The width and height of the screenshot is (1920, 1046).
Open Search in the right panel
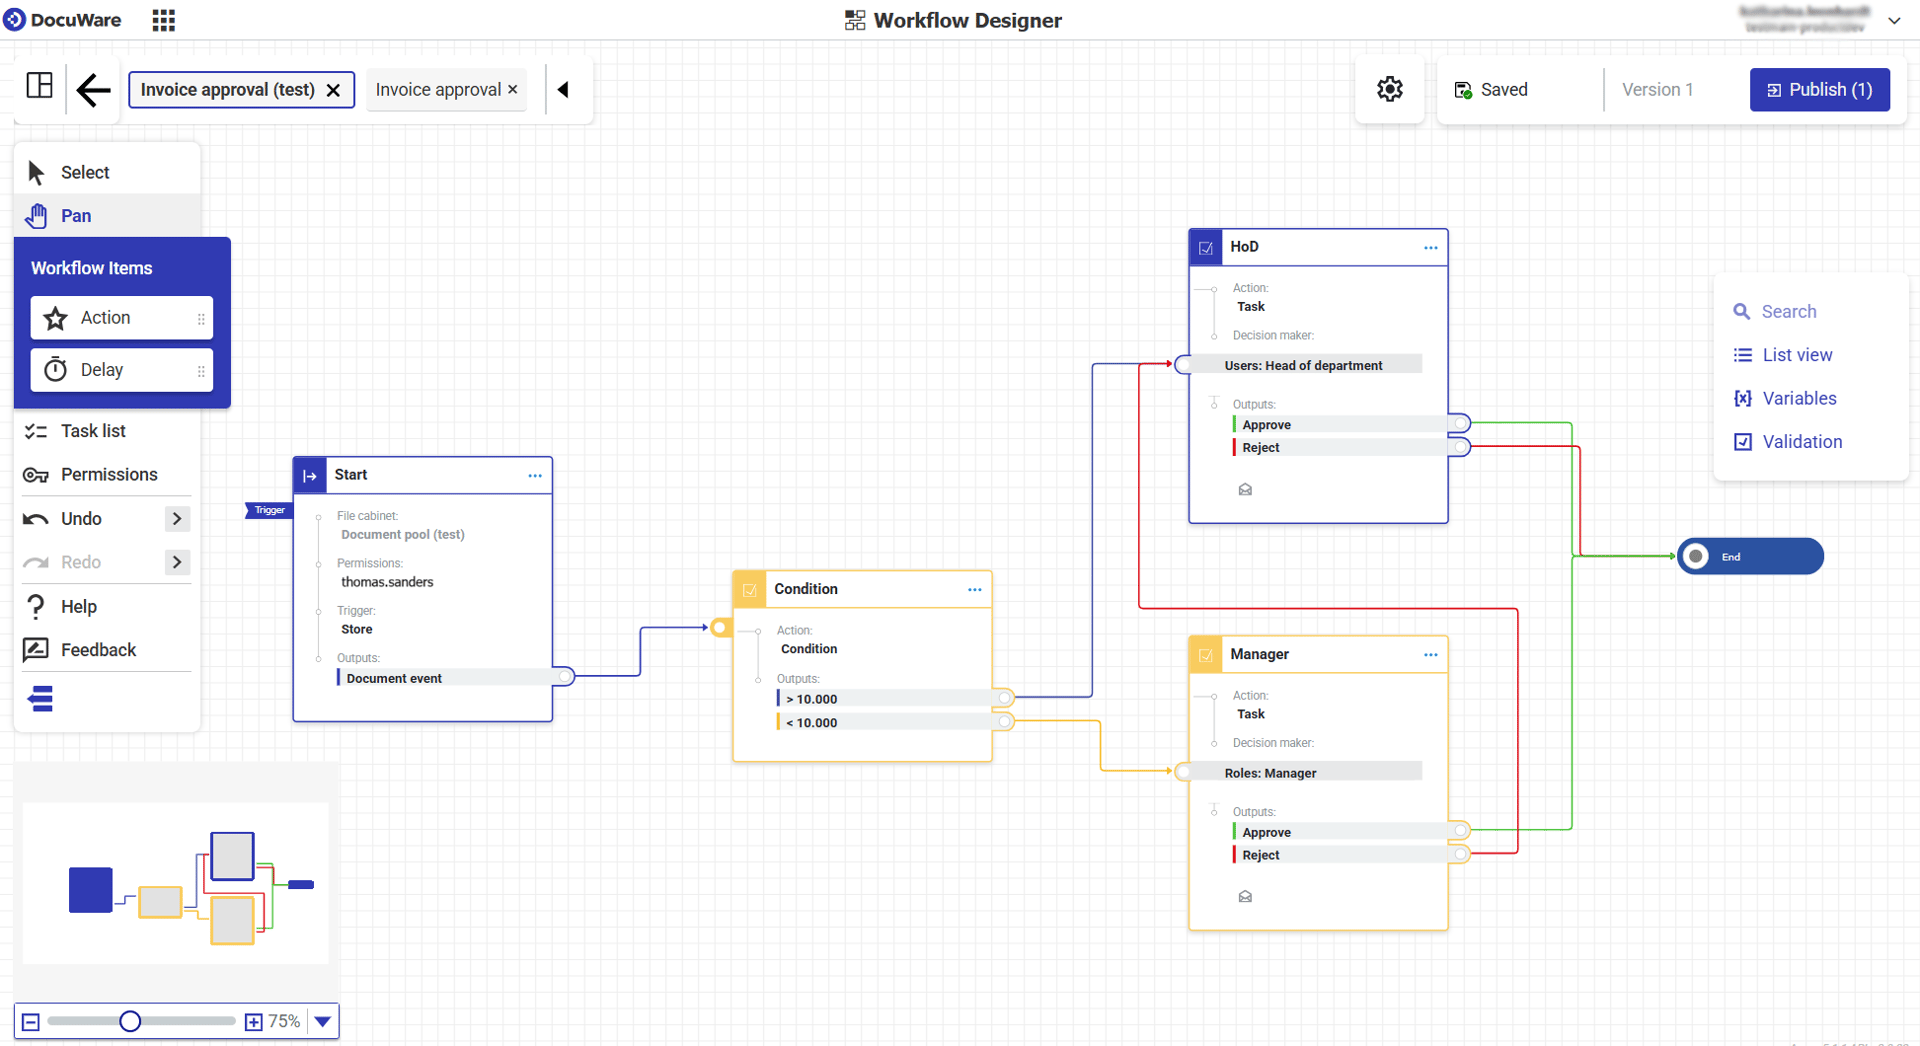click(1786, 311)
